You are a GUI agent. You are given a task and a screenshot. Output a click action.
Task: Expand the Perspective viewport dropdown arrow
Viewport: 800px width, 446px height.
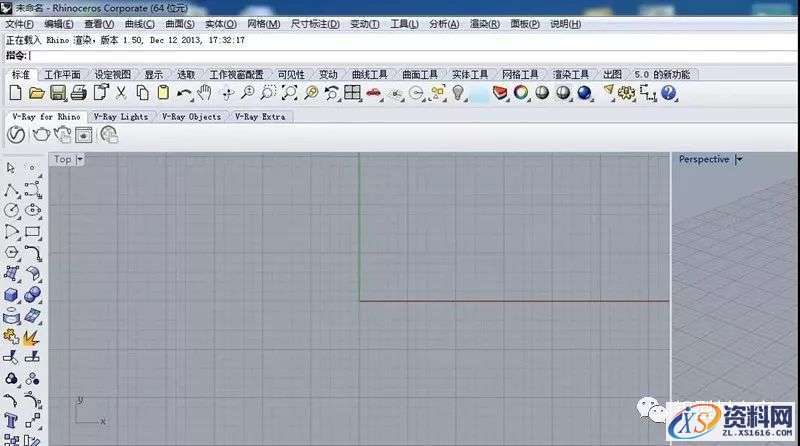click(x=739, y=159)
